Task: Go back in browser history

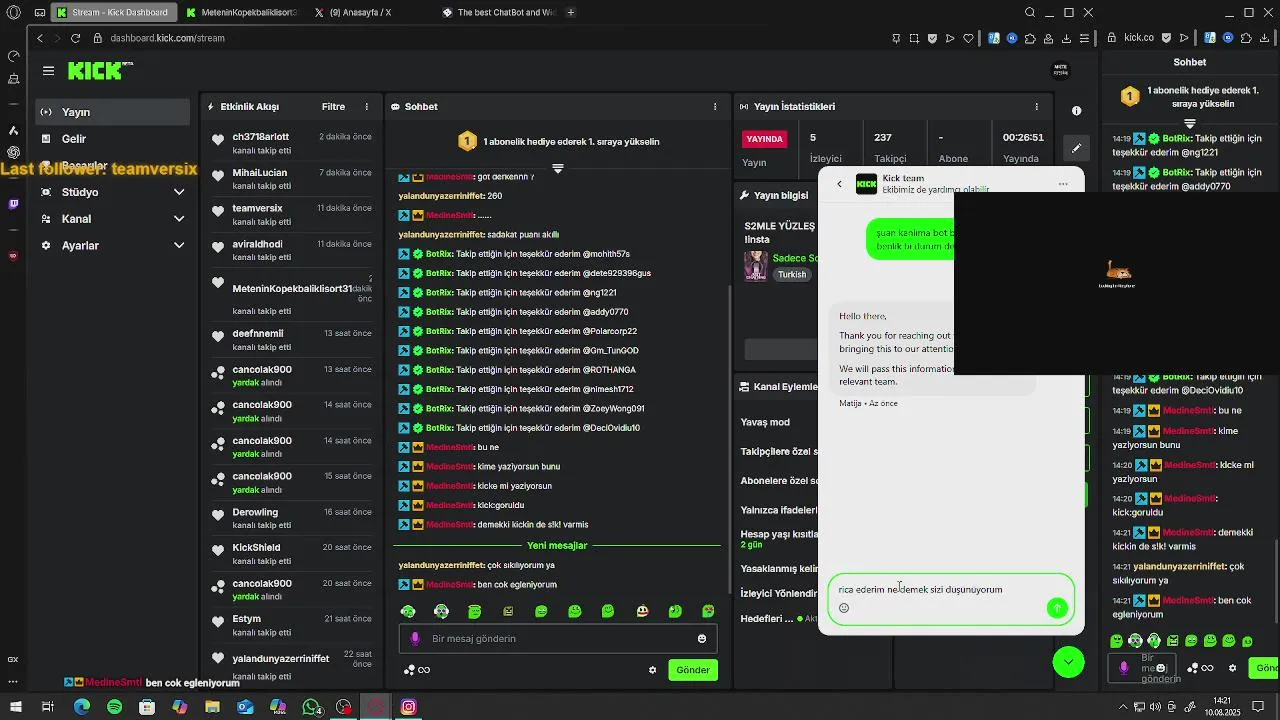Action: (40, 38)
